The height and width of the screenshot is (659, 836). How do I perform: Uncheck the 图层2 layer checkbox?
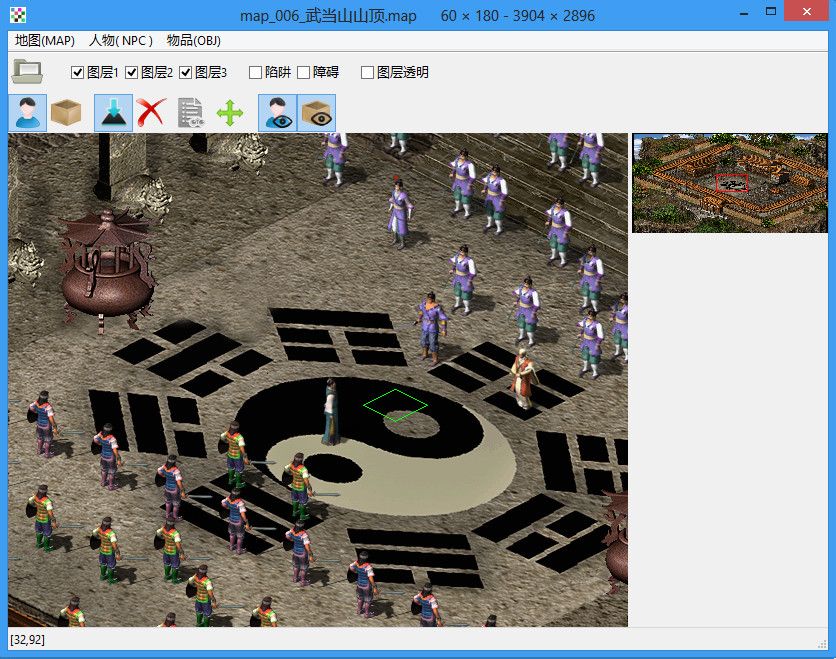(131, 73)
